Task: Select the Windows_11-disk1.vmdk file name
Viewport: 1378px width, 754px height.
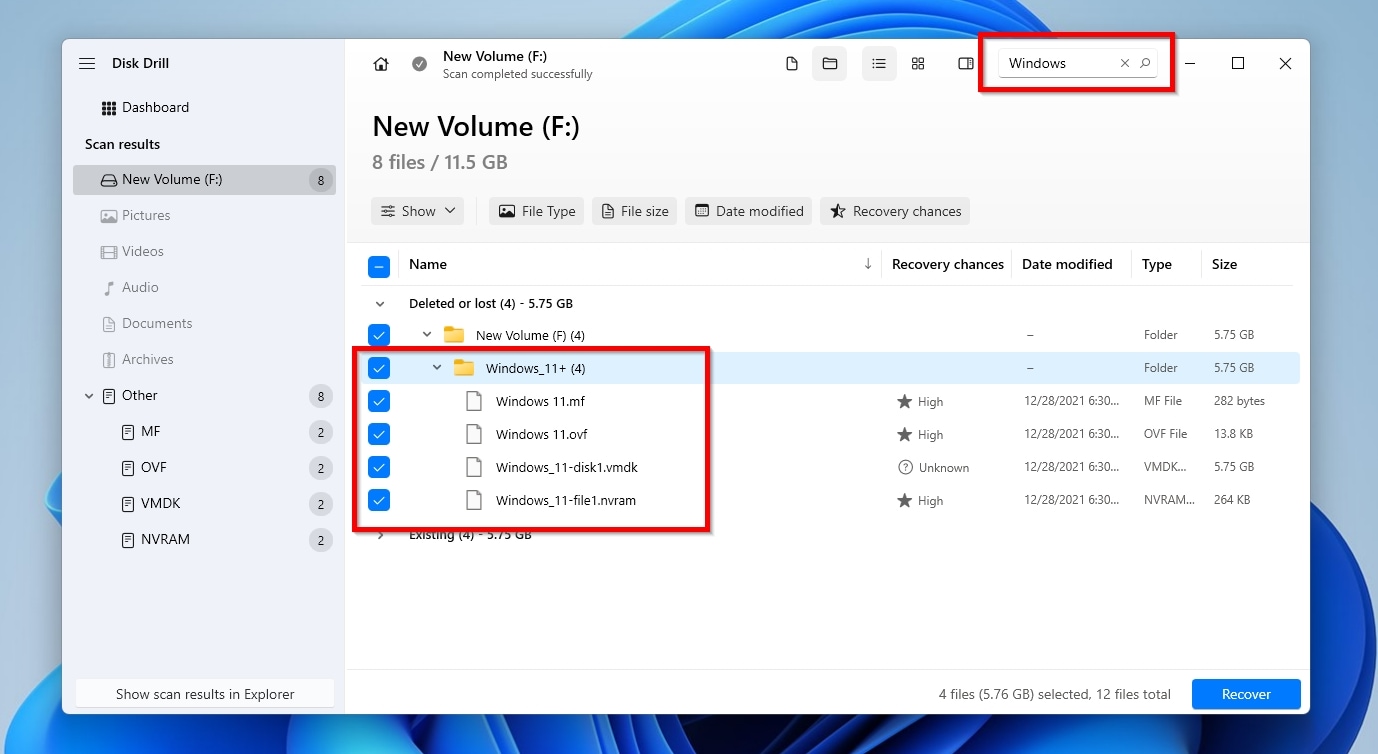Action: (x=567, y=467)
